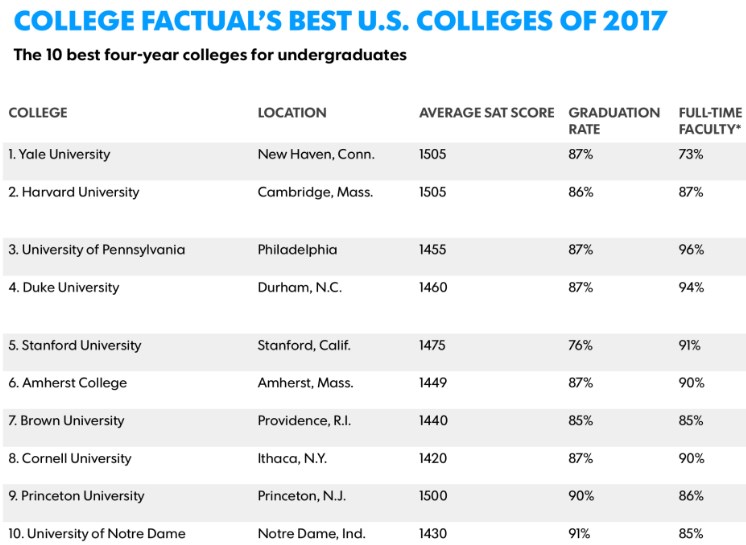The width and height of the screenshot is (746, 545).
Task: Select Harvard University in the list
Action: (x=73, y=192)
